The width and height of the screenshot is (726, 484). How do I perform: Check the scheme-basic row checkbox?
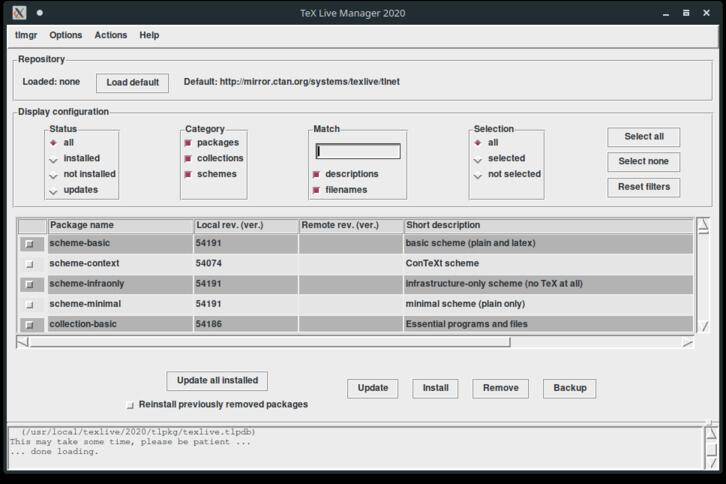click(30, 244)
